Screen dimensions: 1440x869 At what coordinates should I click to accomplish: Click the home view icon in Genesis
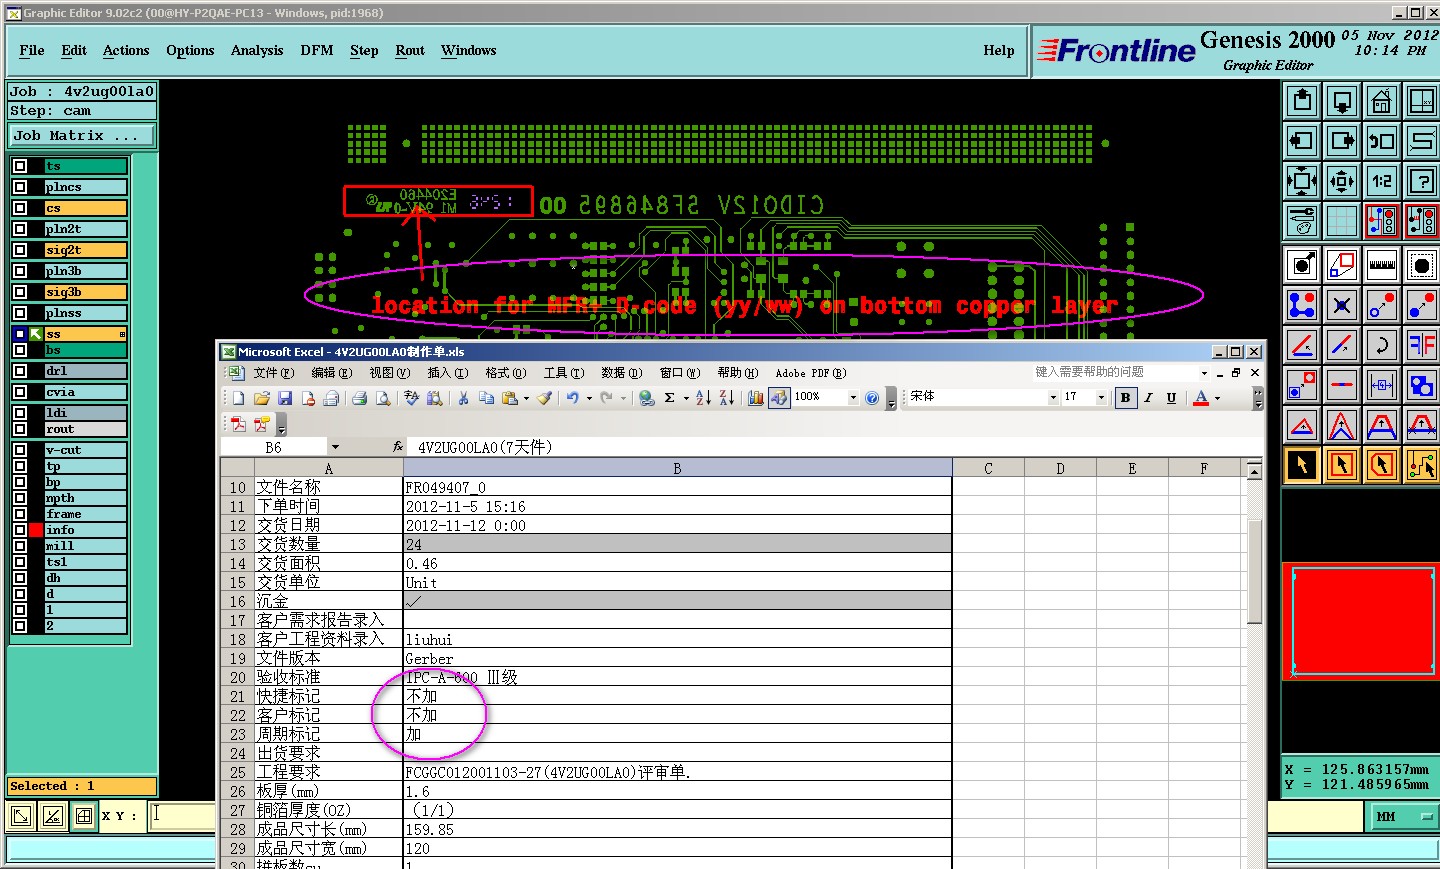[1382, 101]
